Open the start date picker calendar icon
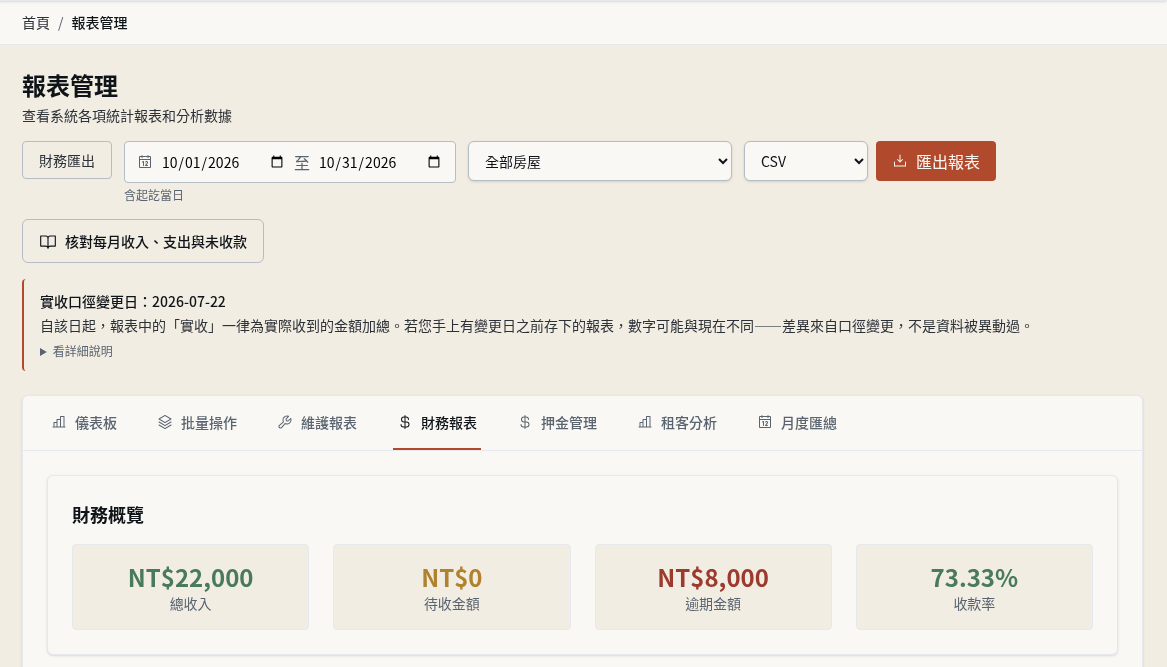 pos(277,162)
